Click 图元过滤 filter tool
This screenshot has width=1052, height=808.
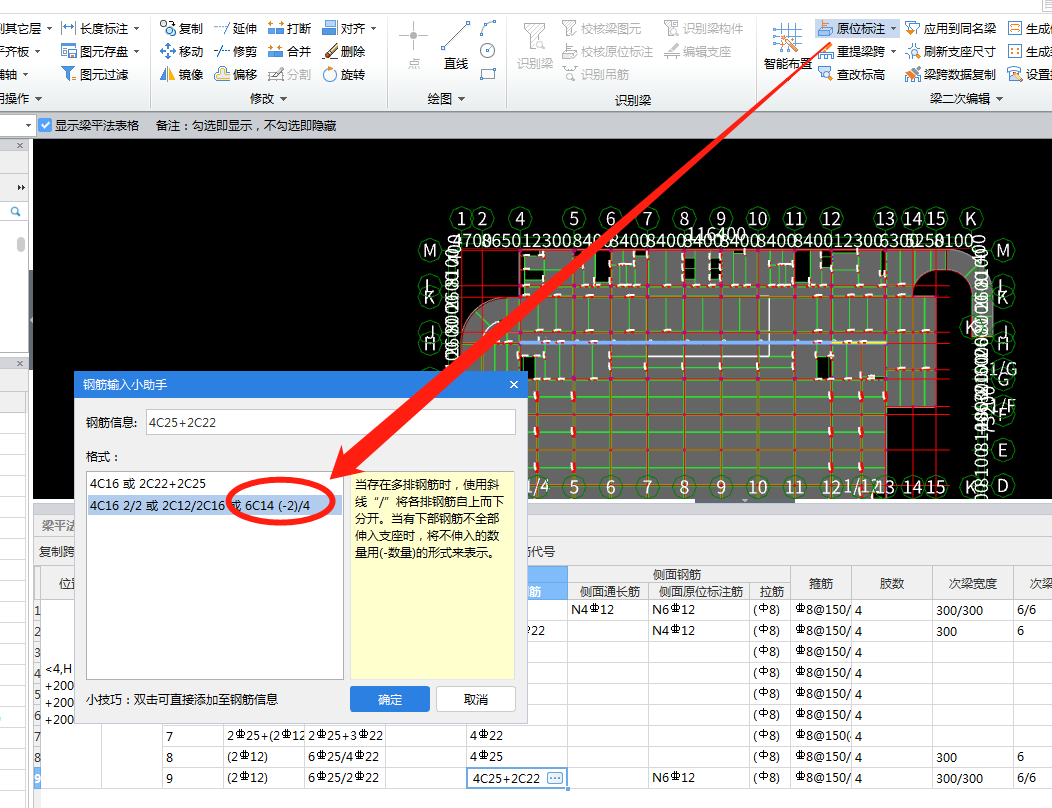coord(95,74)
